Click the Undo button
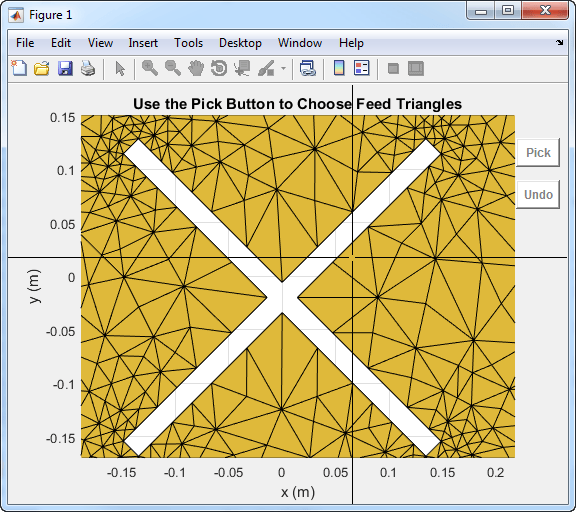 [x=538, y=194]
